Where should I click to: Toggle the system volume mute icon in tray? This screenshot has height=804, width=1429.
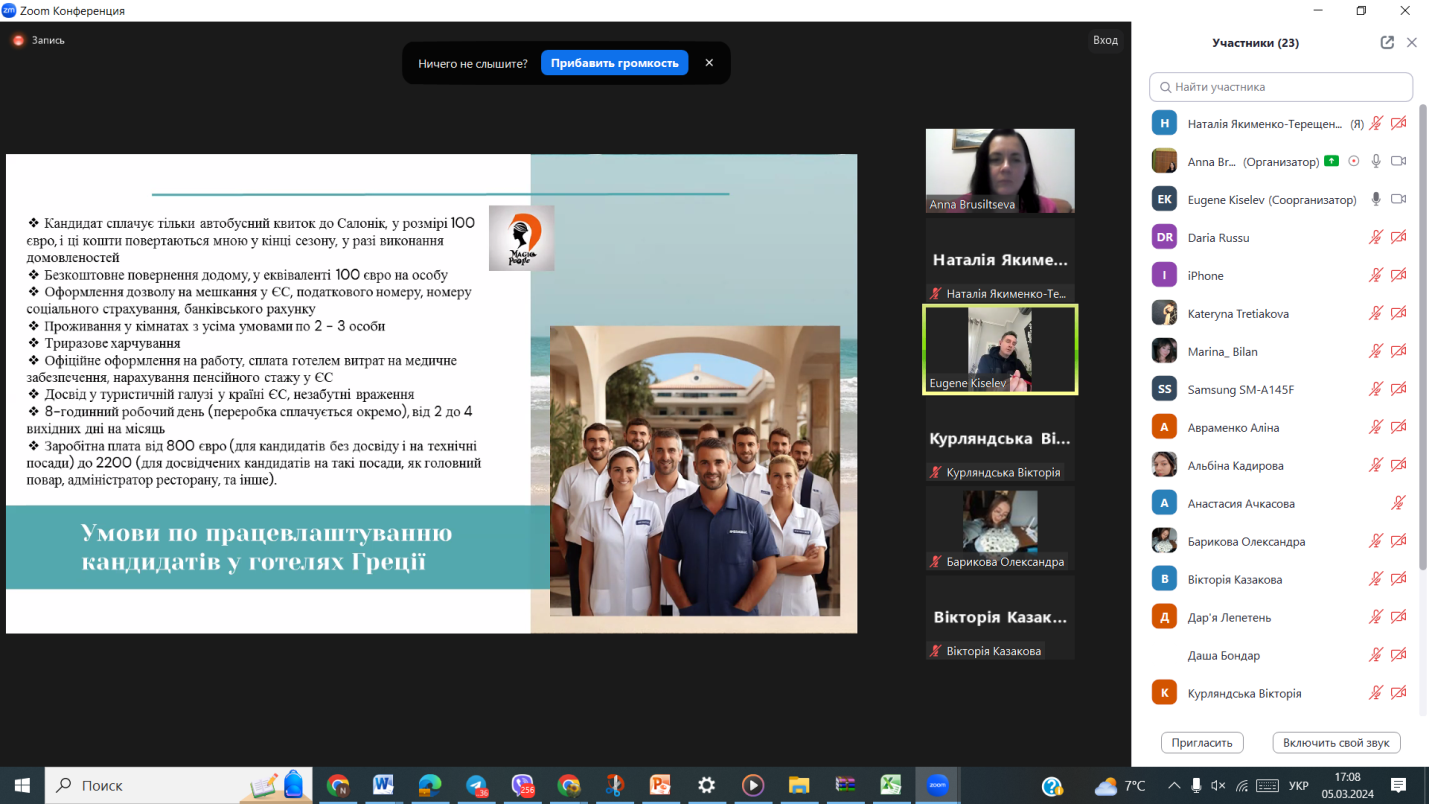(1218, 786)
